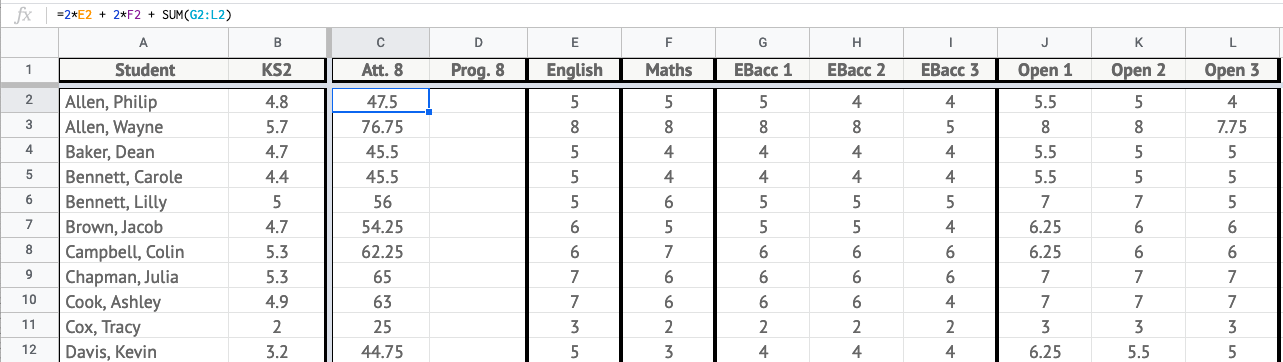This screenshot has width=1283, height=362.
Task: Click the Open 3 header cell
Action: (x=1232, y=70)
